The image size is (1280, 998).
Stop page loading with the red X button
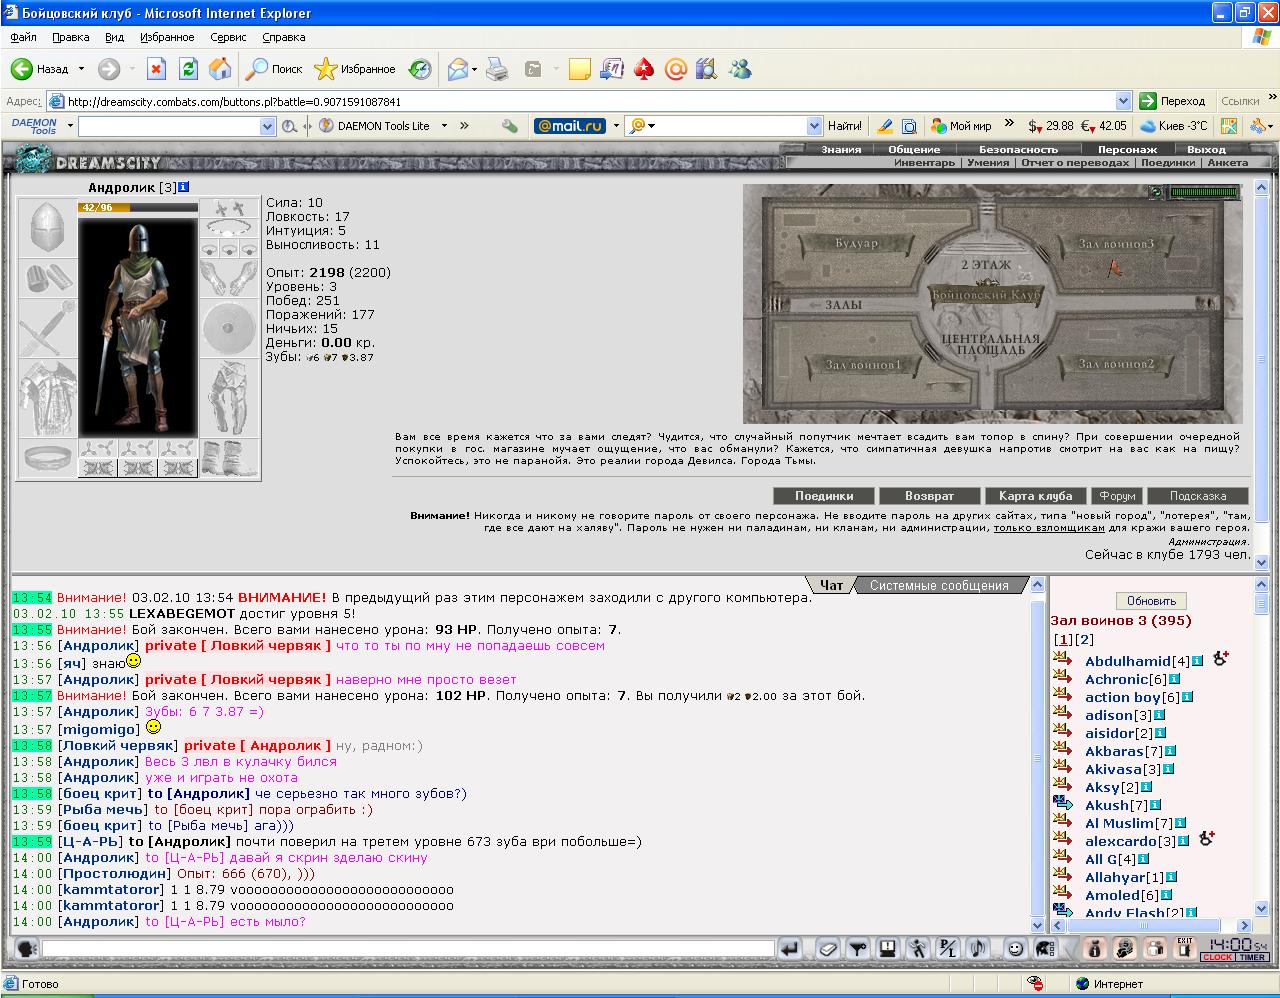[x=156, y=69]
